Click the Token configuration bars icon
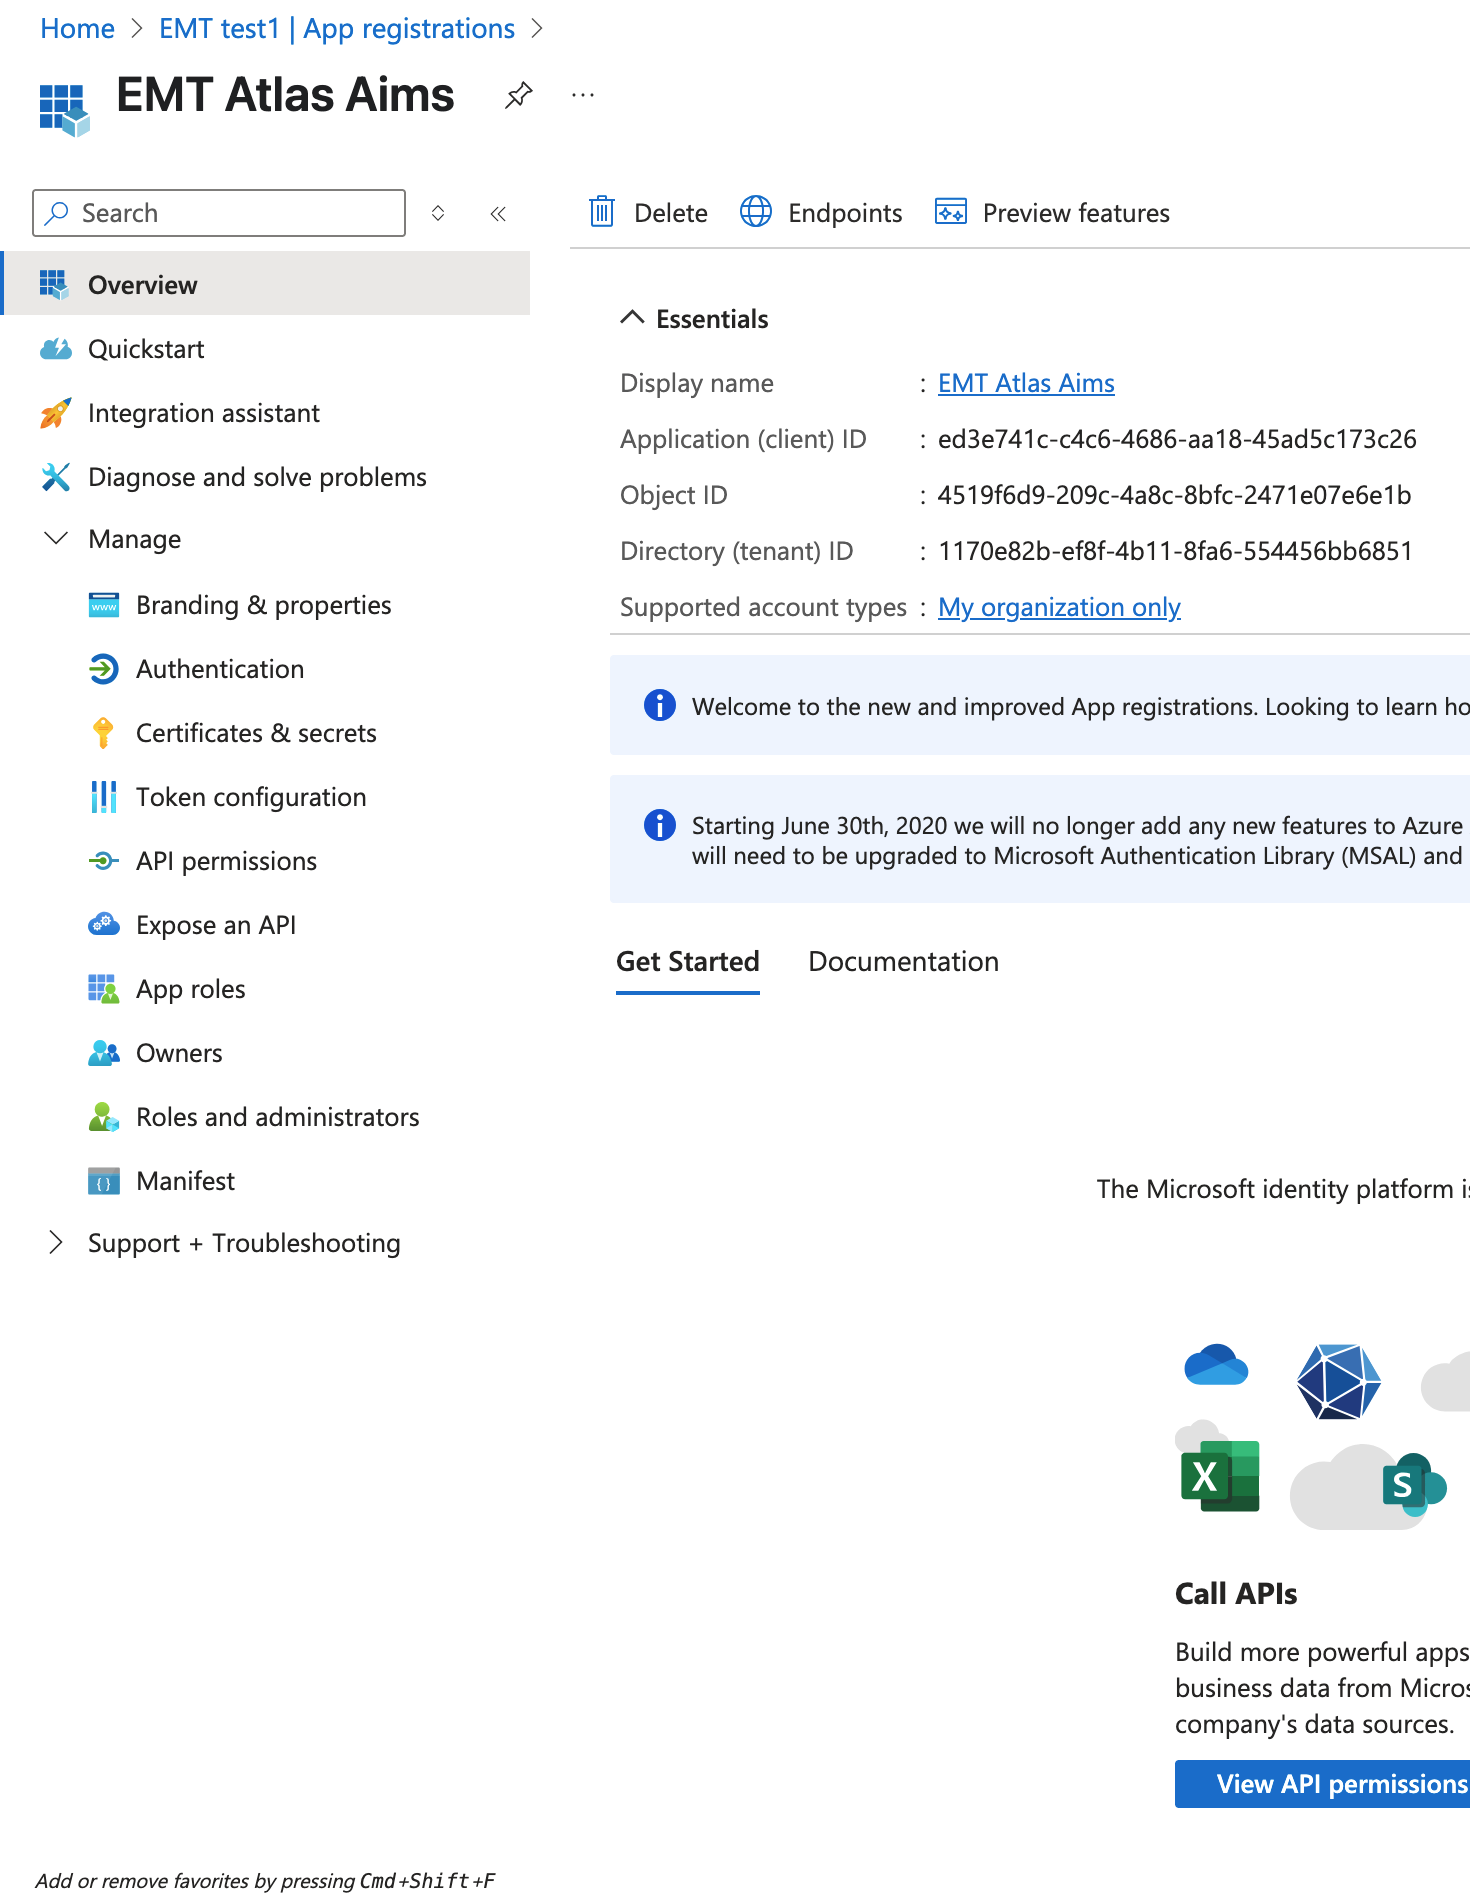 [104, 797]
